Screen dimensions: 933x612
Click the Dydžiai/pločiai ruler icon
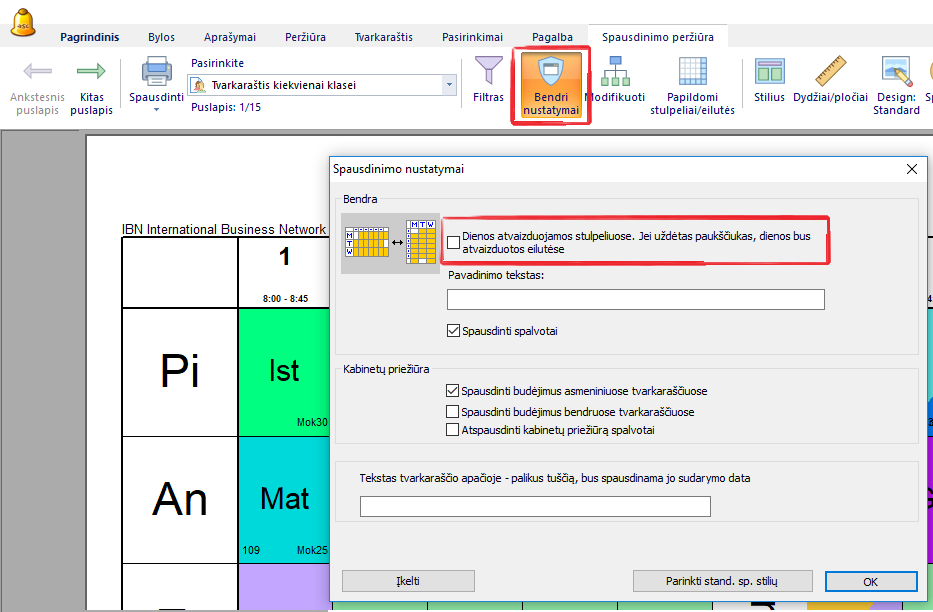point(830,72)
